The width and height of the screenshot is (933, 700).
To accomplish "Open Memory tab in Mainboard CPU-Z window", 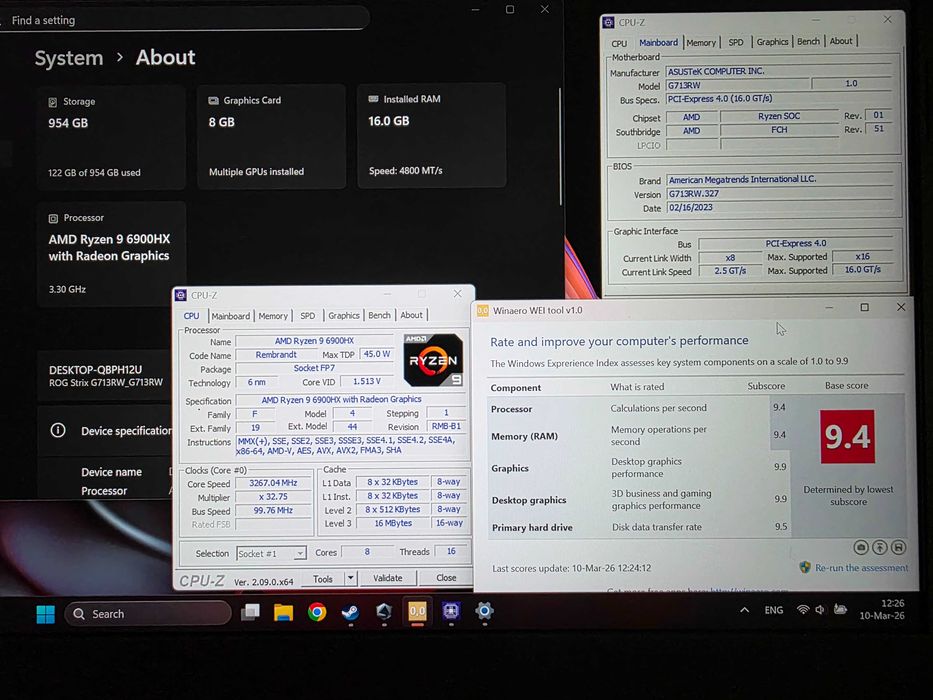I will [x=701, y=42].
